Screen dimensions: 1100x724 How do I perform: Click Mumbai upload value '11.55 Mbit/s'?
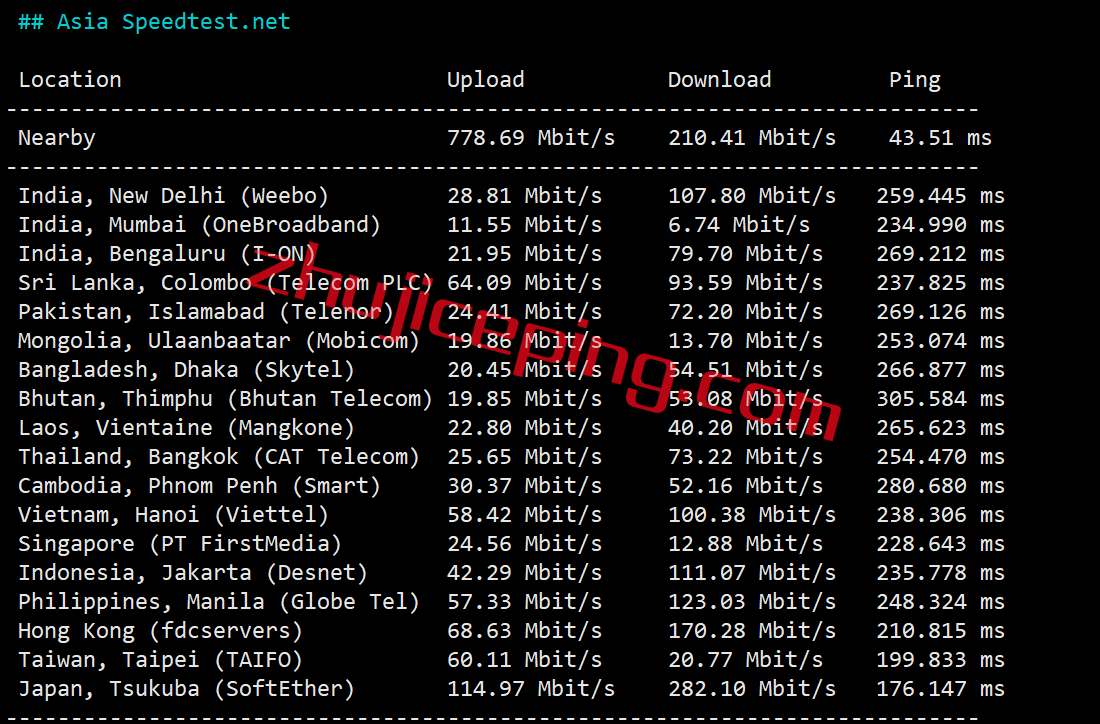click(x=525, y=224)
